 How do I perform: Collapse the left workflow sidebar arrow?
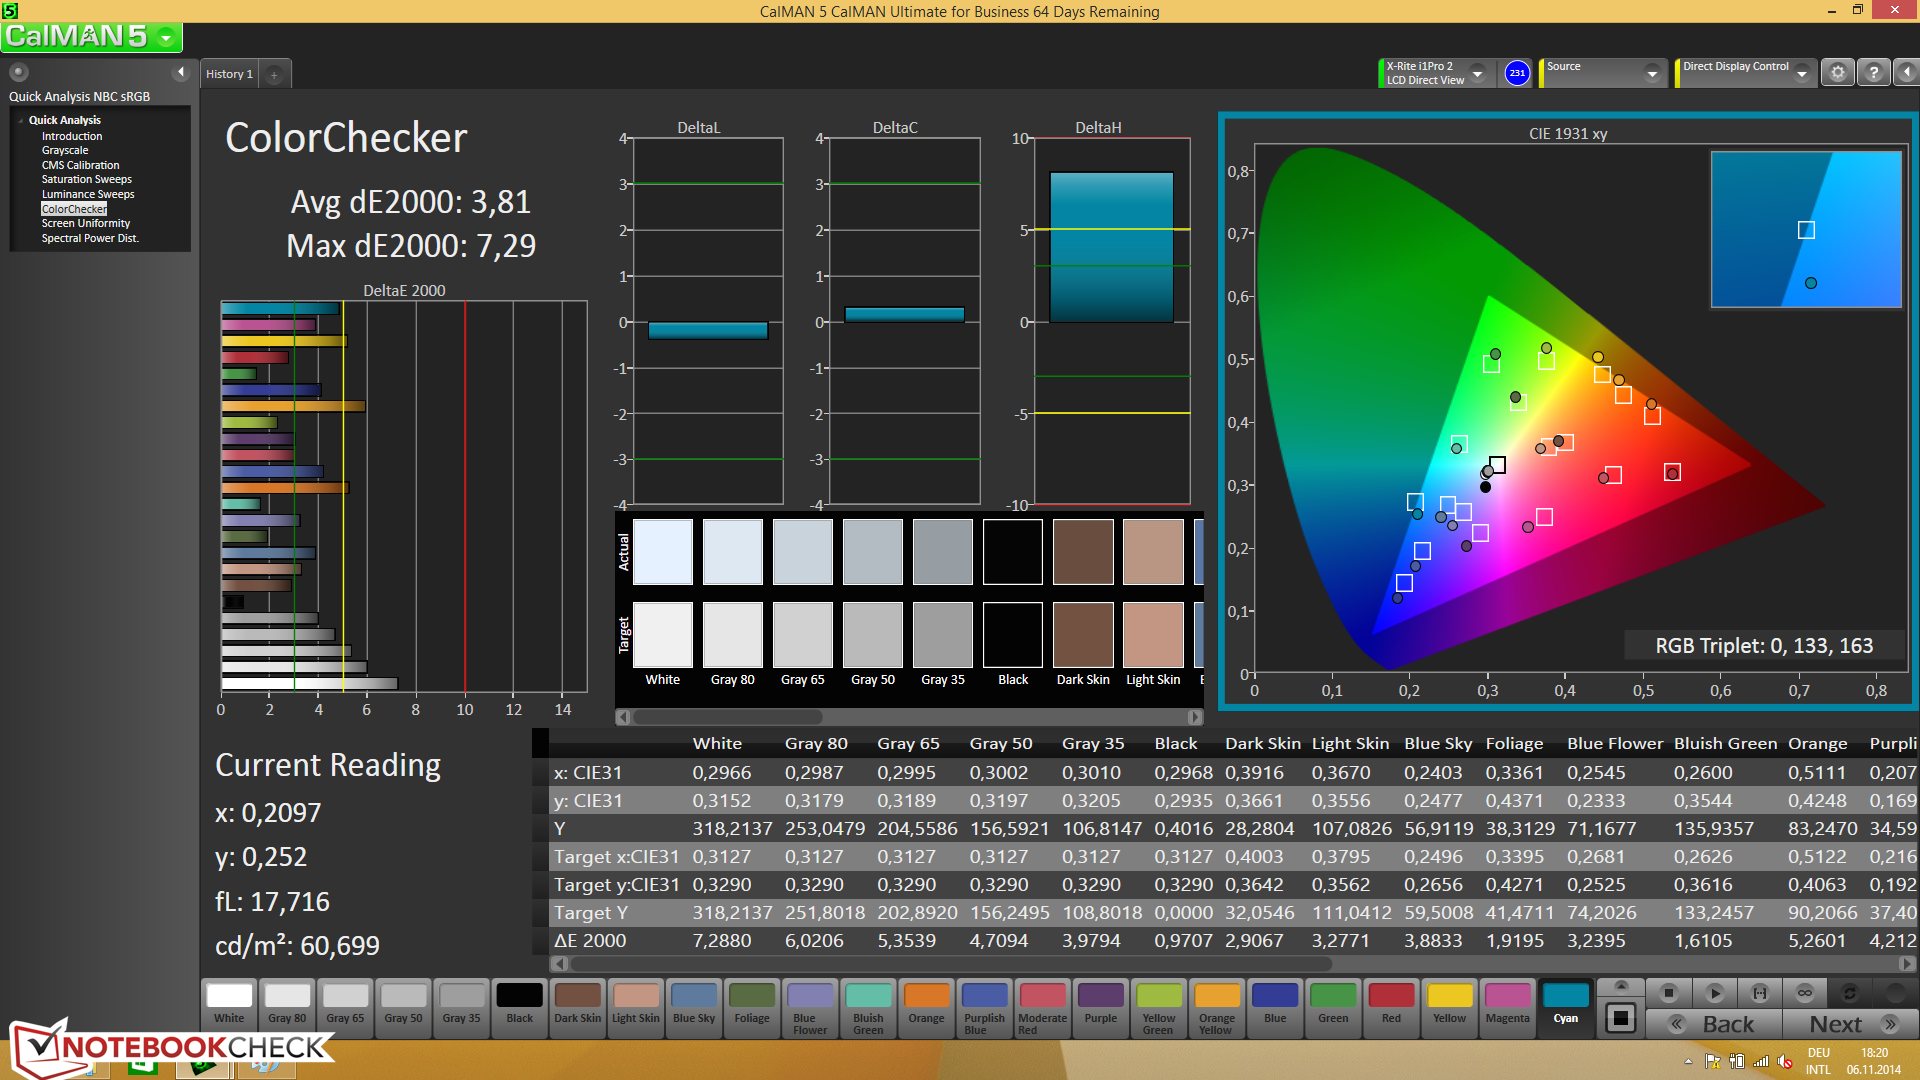click(181, 72)
